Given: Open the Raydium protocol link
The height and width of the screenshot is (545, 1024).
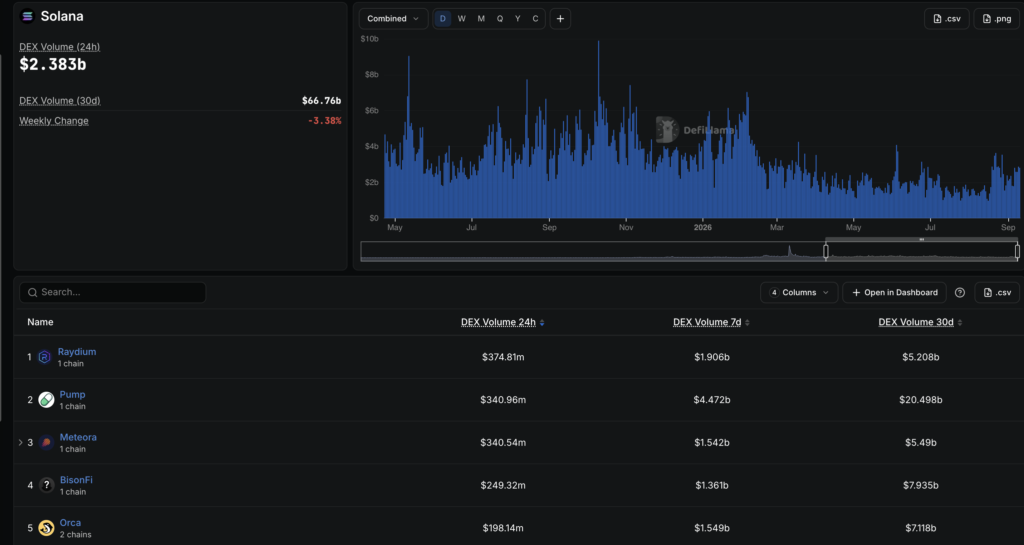Looking at the screenshot, I should (77, 351).
